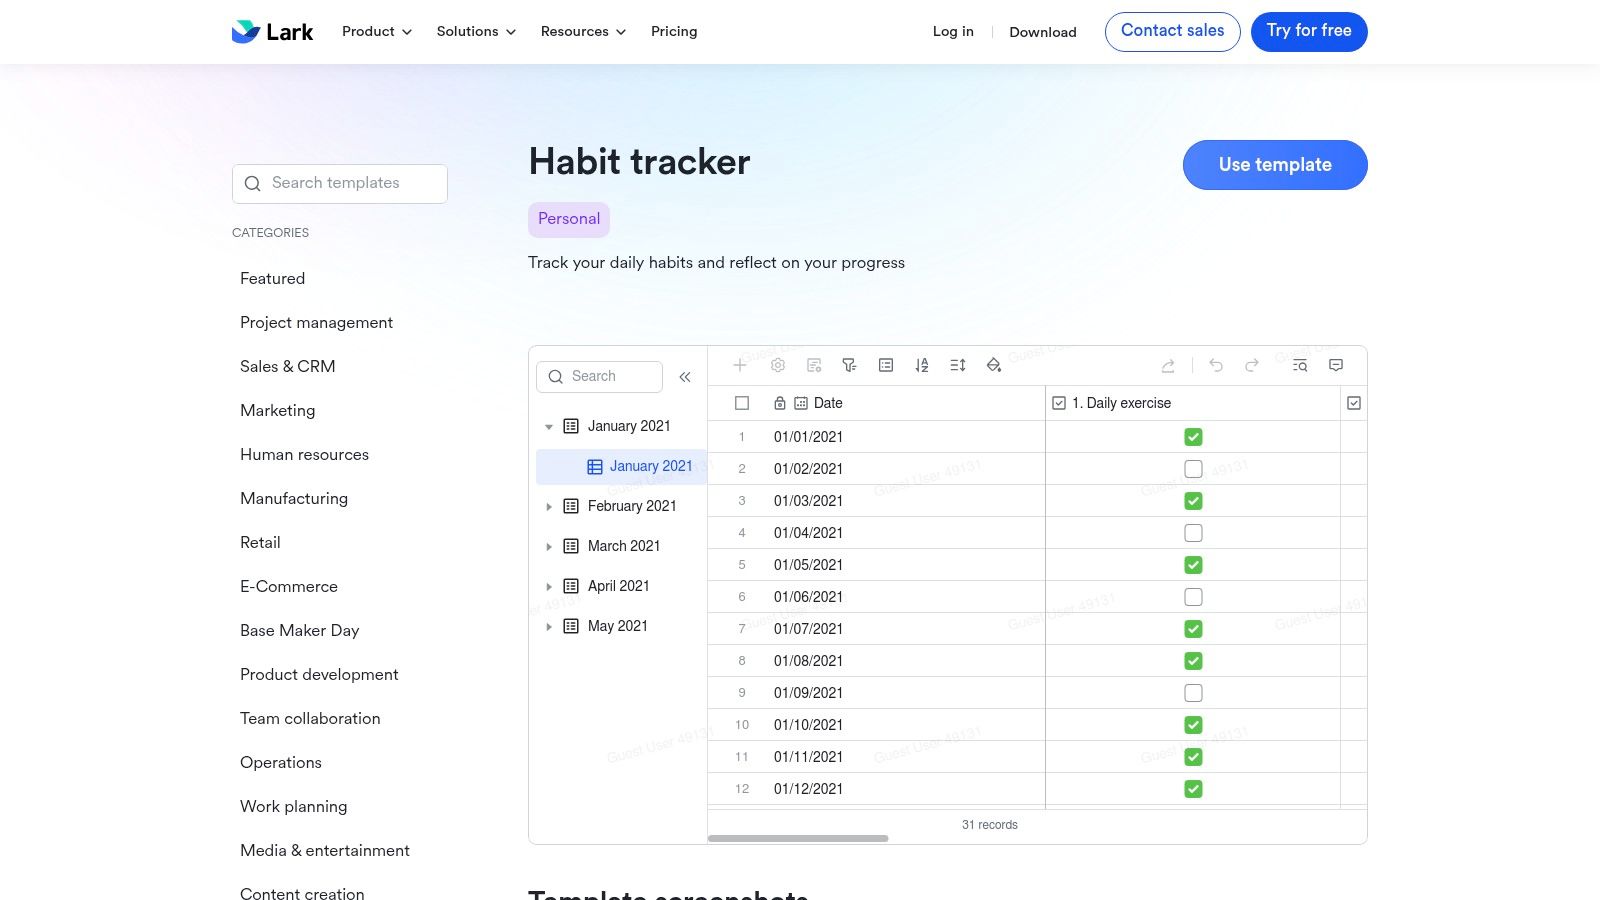Viewport: 1600px width, 900px height.
Task: Open the Product dropdown menu
Action: click(x=377, y=31)
